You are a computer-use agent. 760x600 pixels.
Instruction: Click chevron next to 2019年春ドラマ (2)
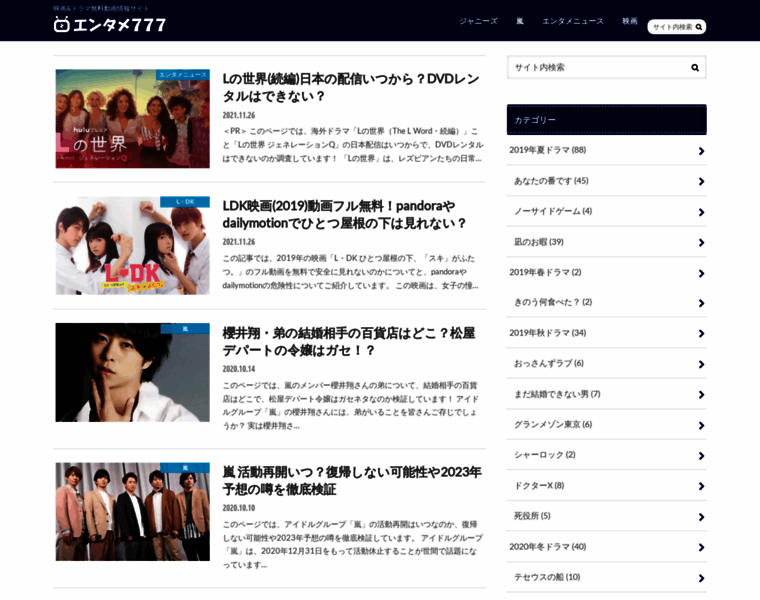(x=701, y=273)
